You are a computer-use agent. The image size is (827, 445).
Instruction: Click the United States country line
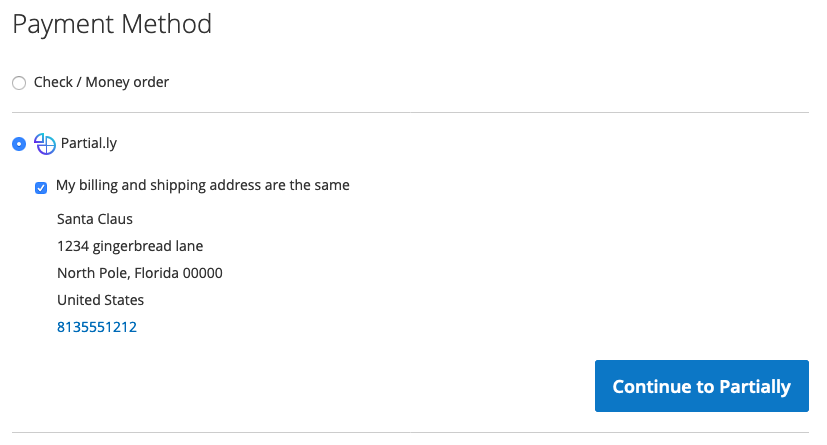tap(100, 300)
